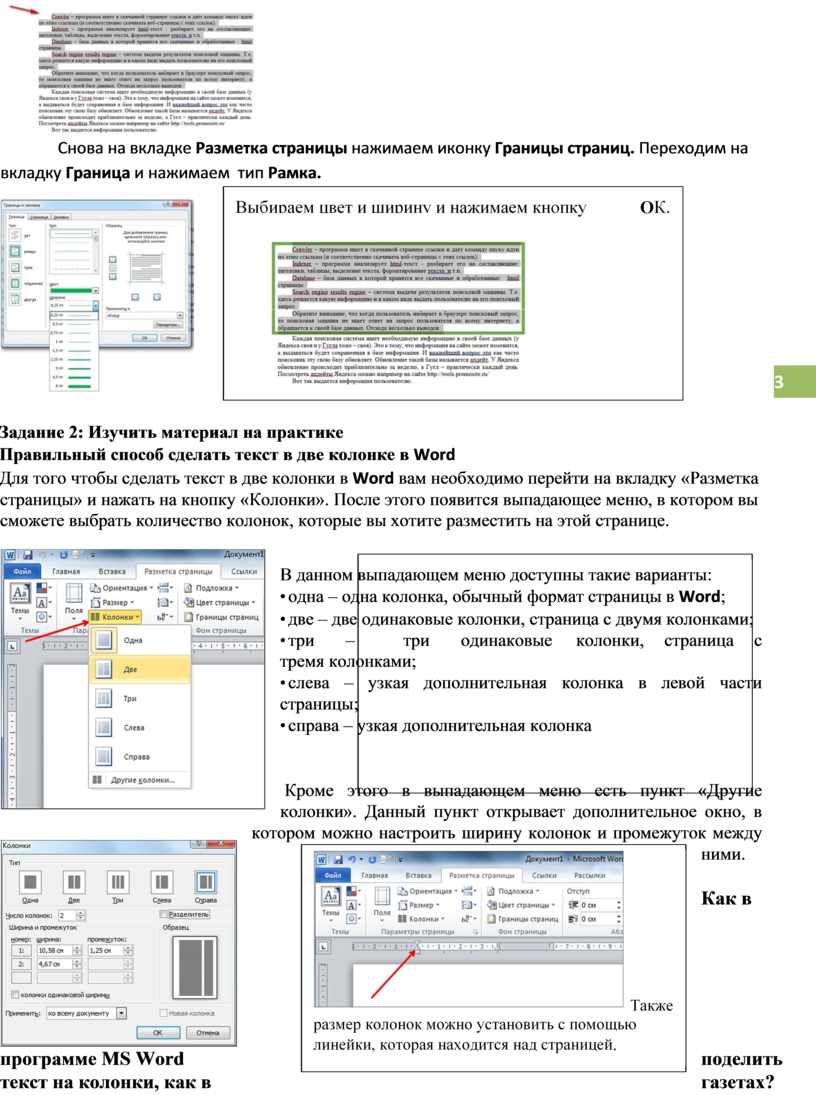The width and height of the screenshot is (816, 1095).
Task: Choose Две in the Колонки dropdown menu
Action: click(140, 669)
